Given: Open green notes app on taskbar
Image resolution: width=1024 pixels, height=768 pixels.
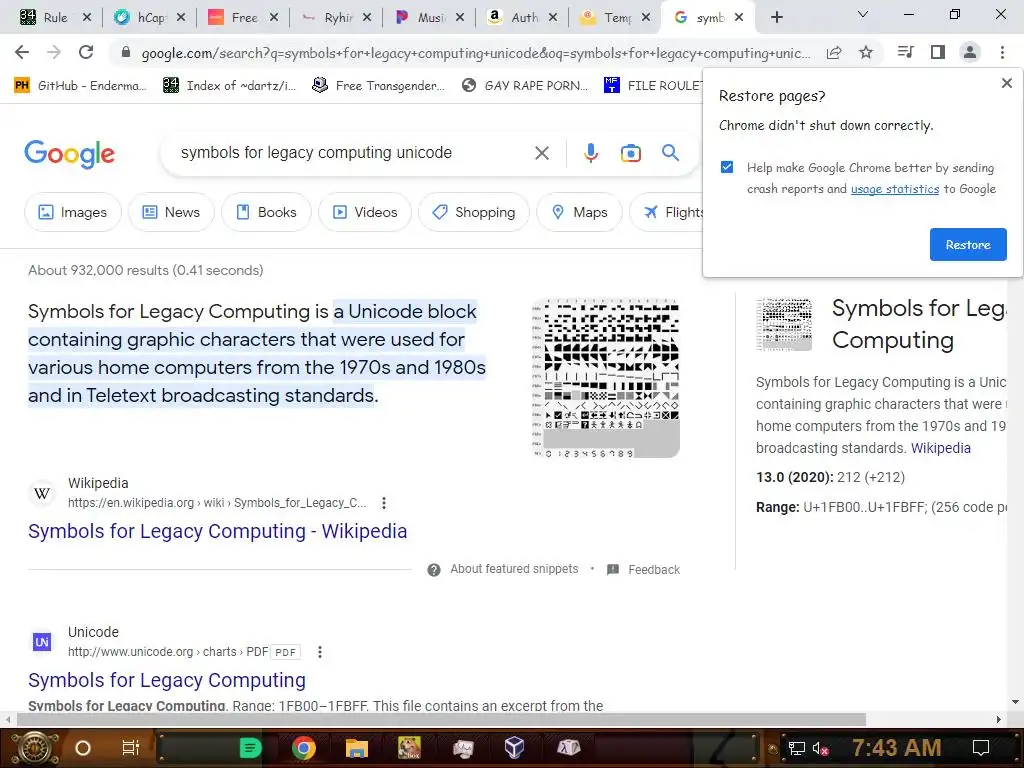Looking at the screenshot, I should [x=250, y=748].
